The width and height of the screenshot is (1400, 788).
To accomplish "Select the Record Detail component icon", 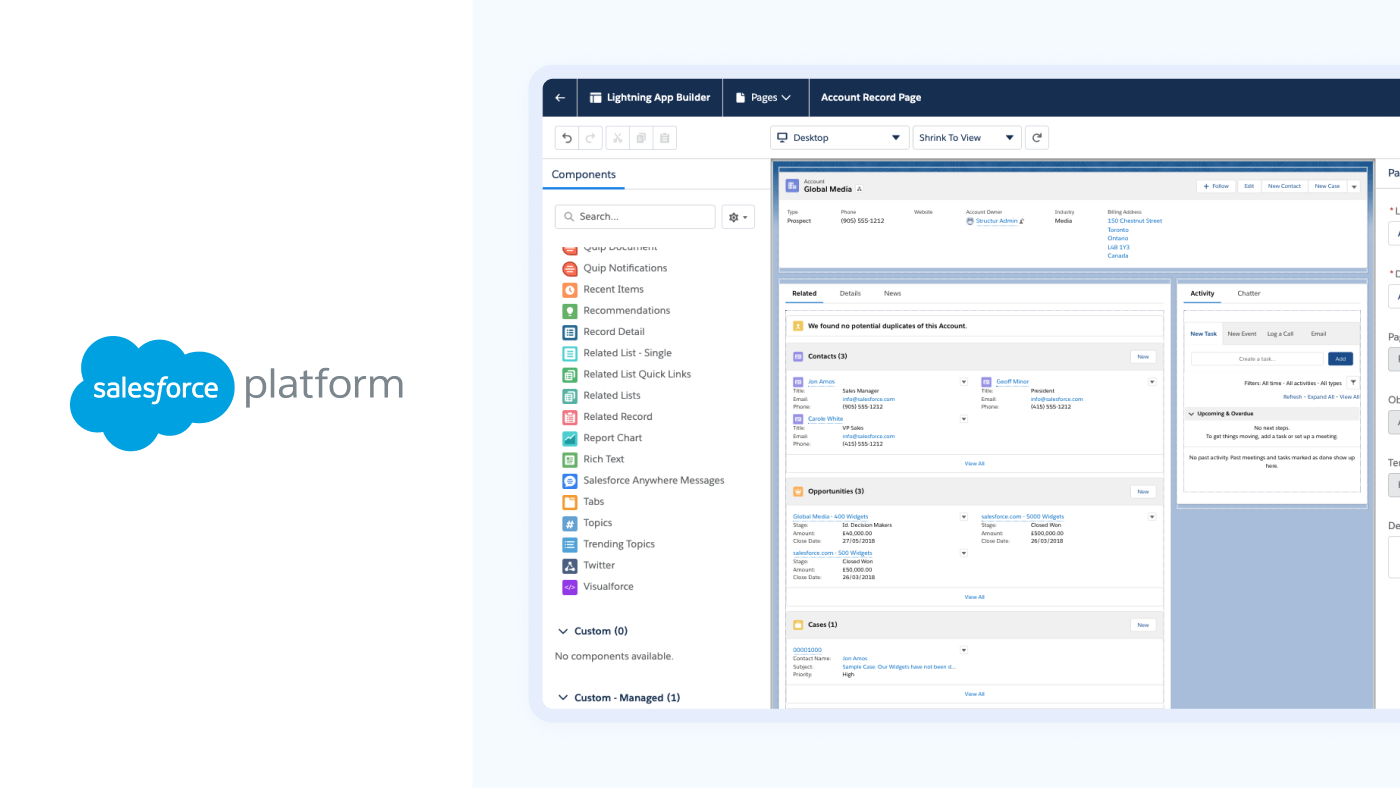I will pyautogui.click(x=569, y=332).
